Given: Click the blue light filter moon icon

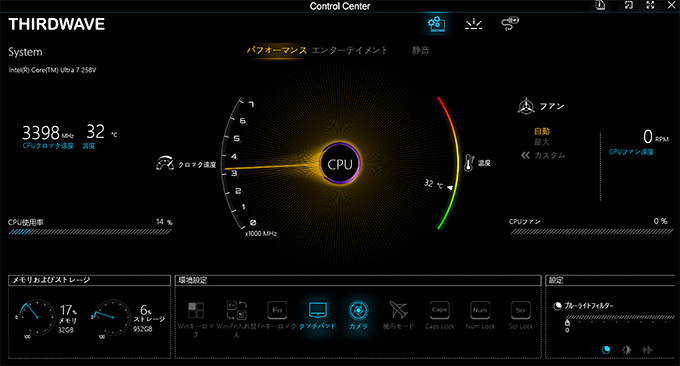Looking at the screenshot, I should pos(557,306).
